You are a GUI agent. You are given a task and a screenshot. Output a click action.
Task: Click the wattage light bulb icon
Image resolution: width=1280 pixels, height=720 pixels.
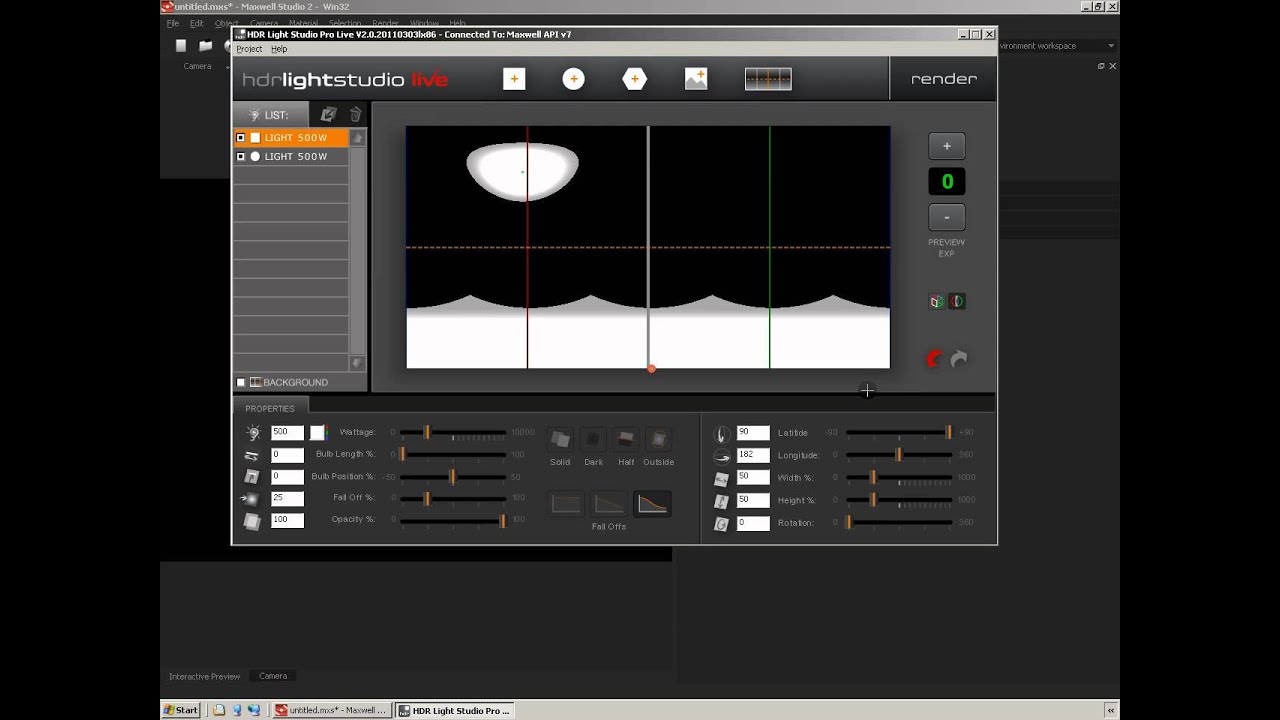point(253,433)
